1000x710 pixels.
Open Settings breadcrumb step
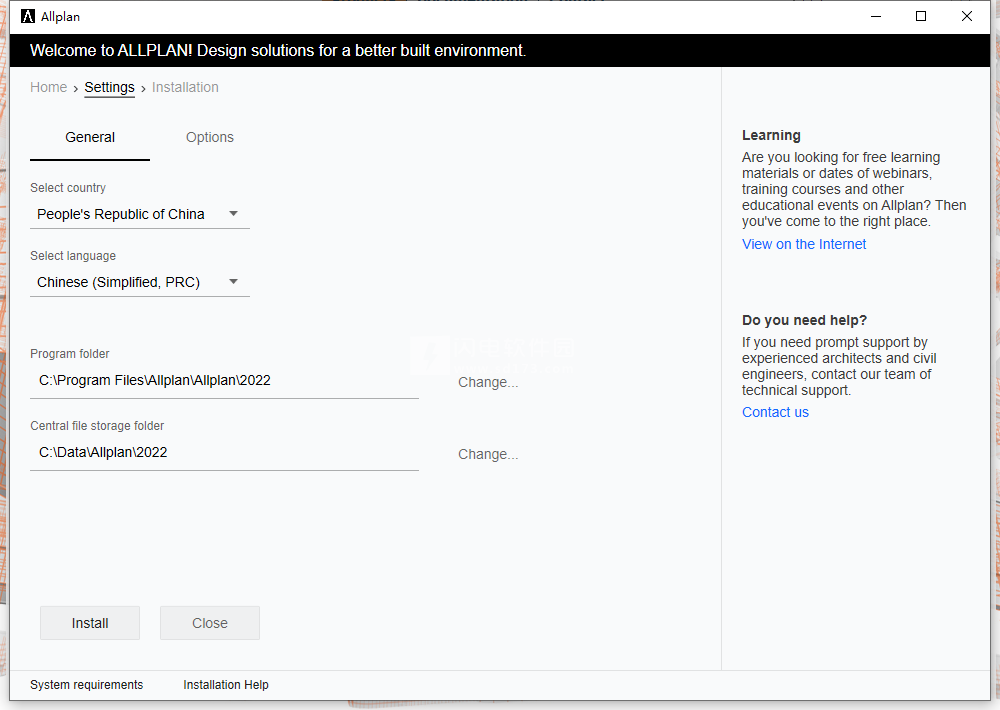110,87
